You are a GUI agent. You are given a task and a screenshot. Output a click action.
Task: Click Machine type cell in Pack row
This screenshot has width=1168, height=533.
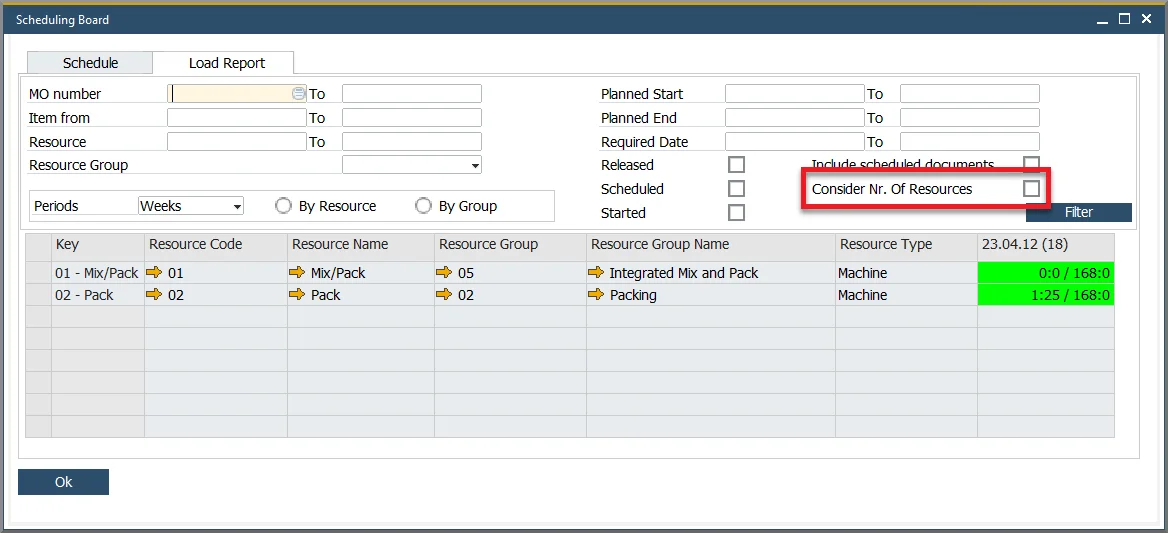click(x=907, y=295)
